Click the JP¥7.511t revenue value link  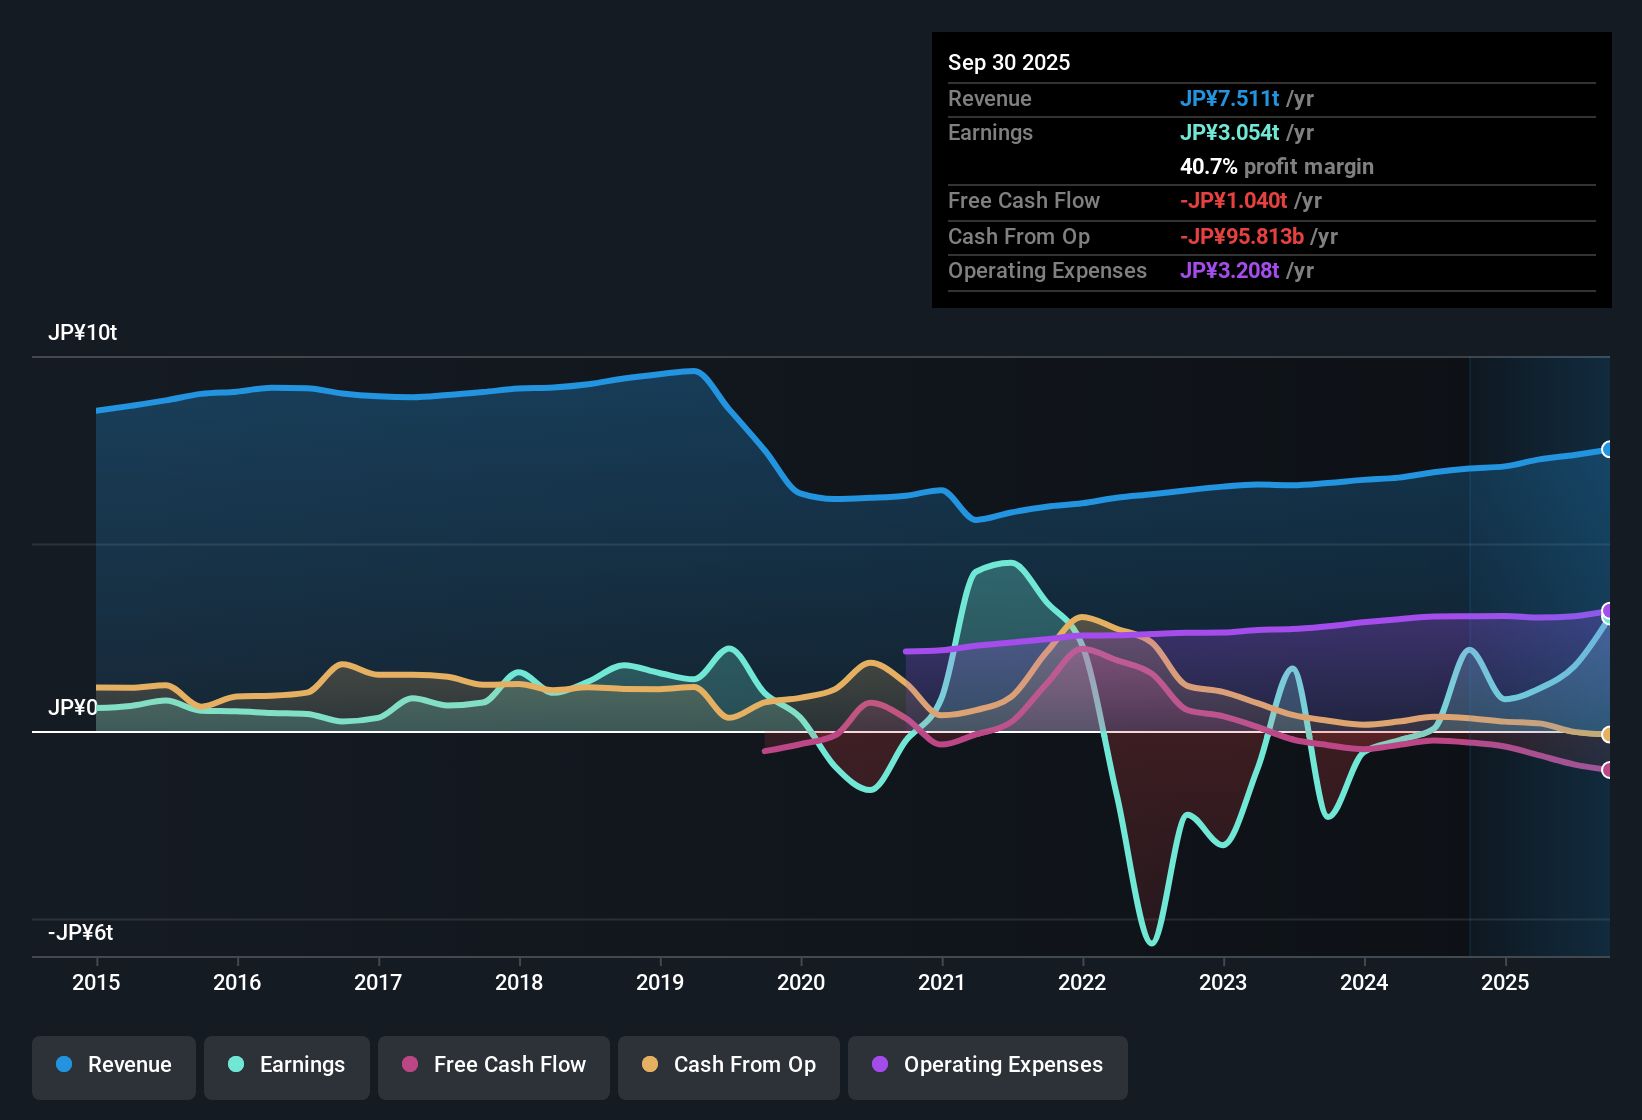pyautogui.click(x=1229, y=98)
